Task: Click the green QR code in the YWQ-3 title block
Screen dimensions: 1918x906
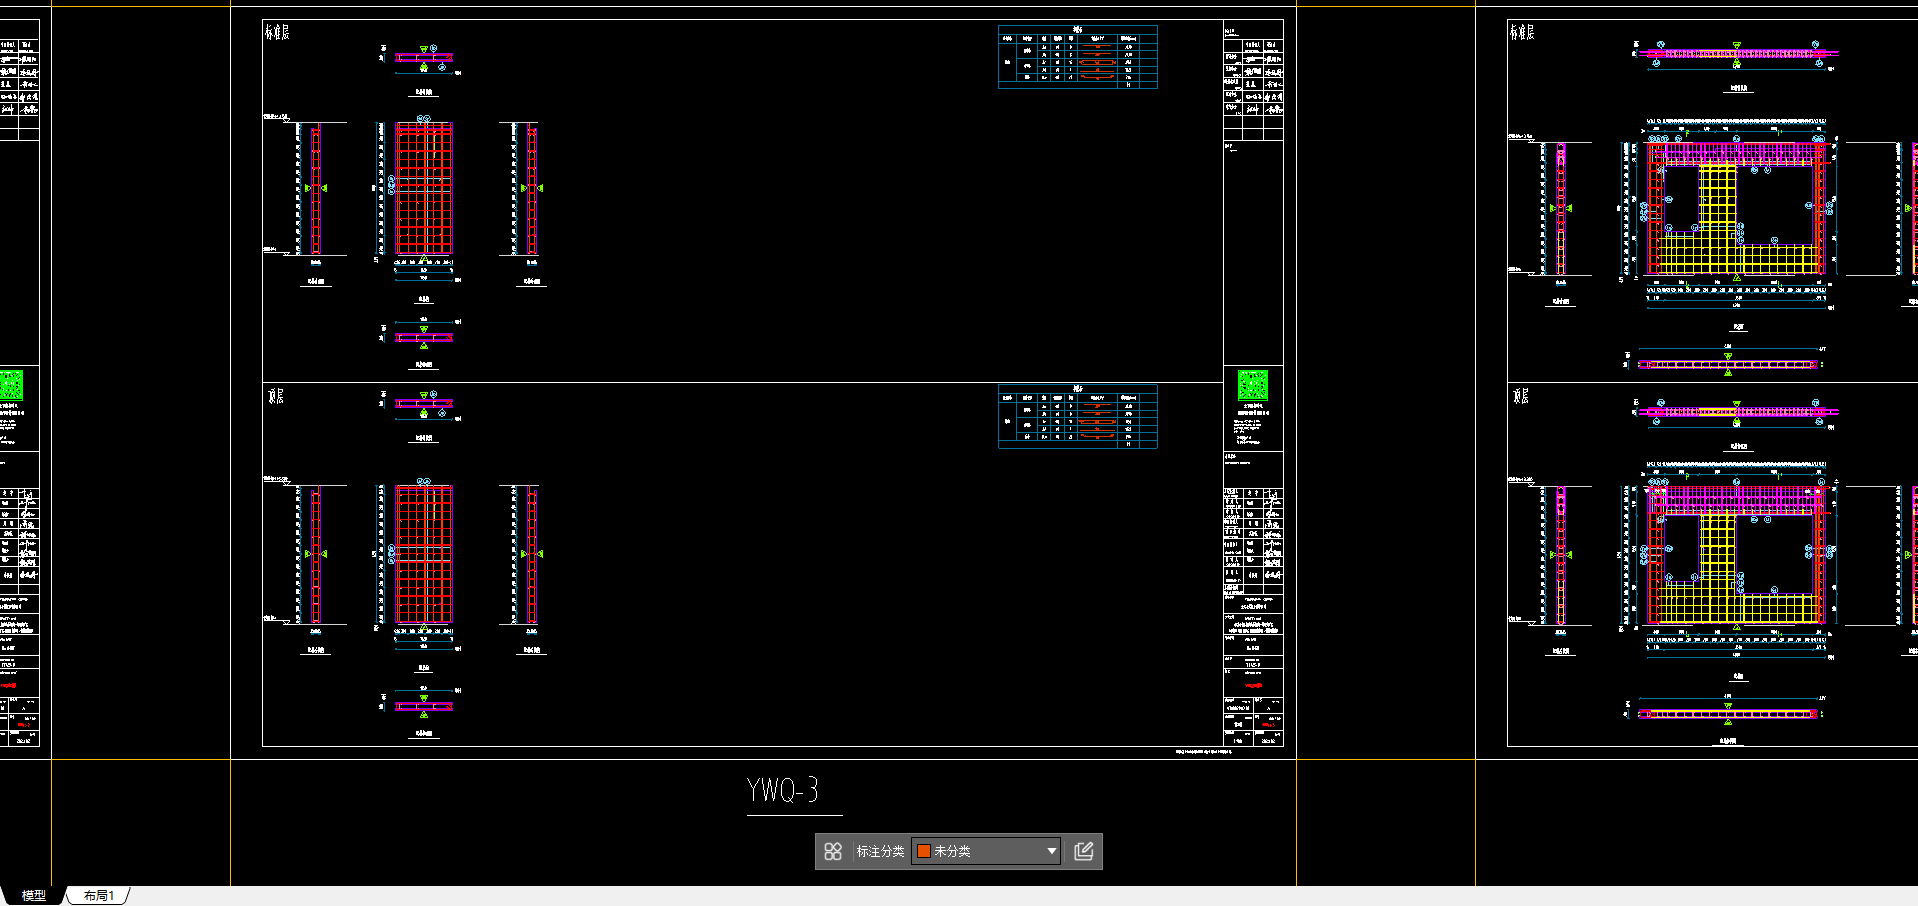Action: tap(1253, 385)
